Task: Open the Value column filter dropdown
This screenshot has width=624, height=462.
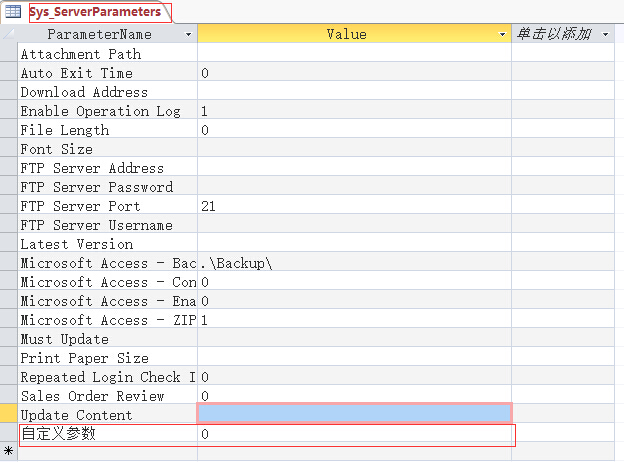Action: (x=502, y=35)
